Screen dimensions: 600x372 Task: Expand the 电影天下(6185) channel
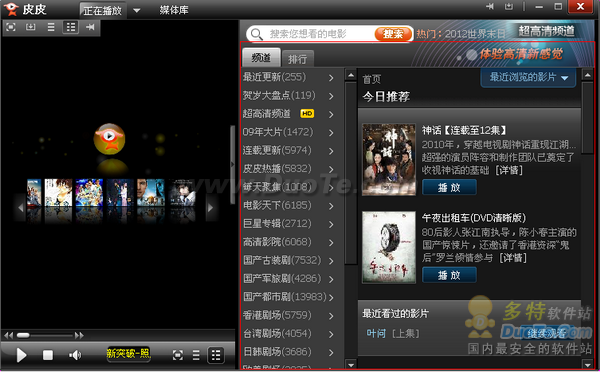tap(288, 206)
